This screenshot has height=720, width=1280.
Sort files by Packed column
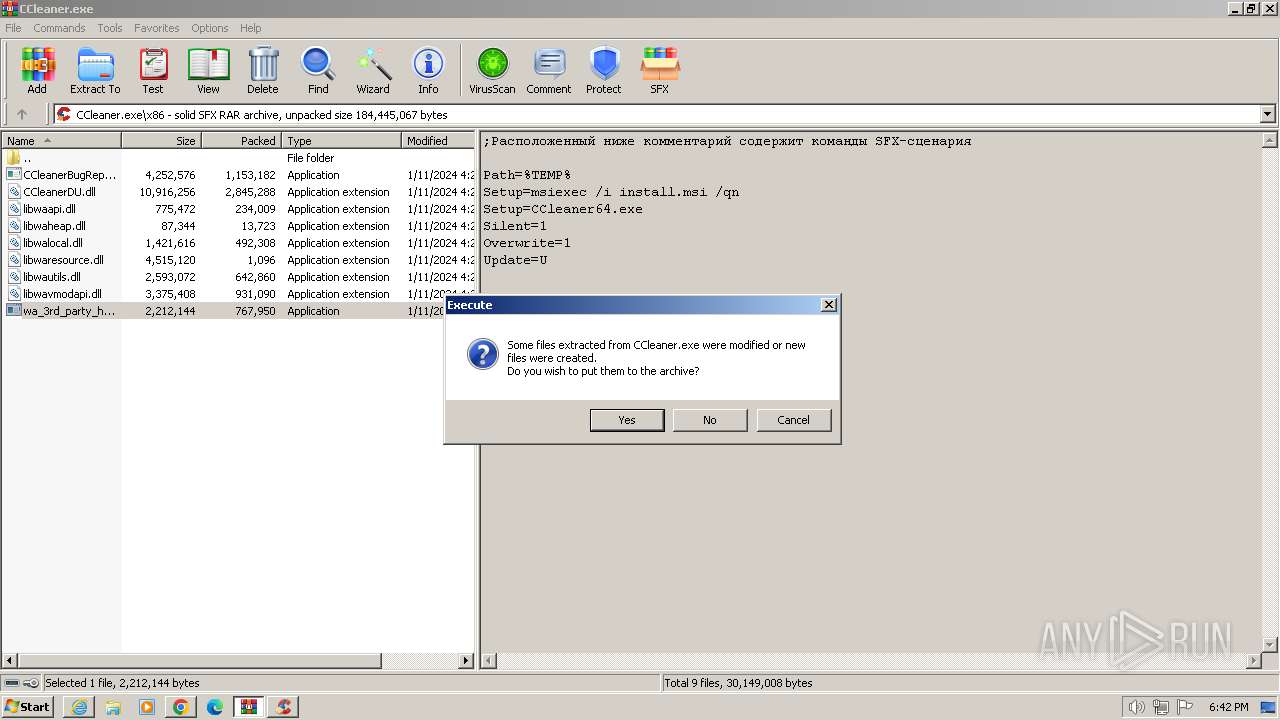(x=241, y=141)
